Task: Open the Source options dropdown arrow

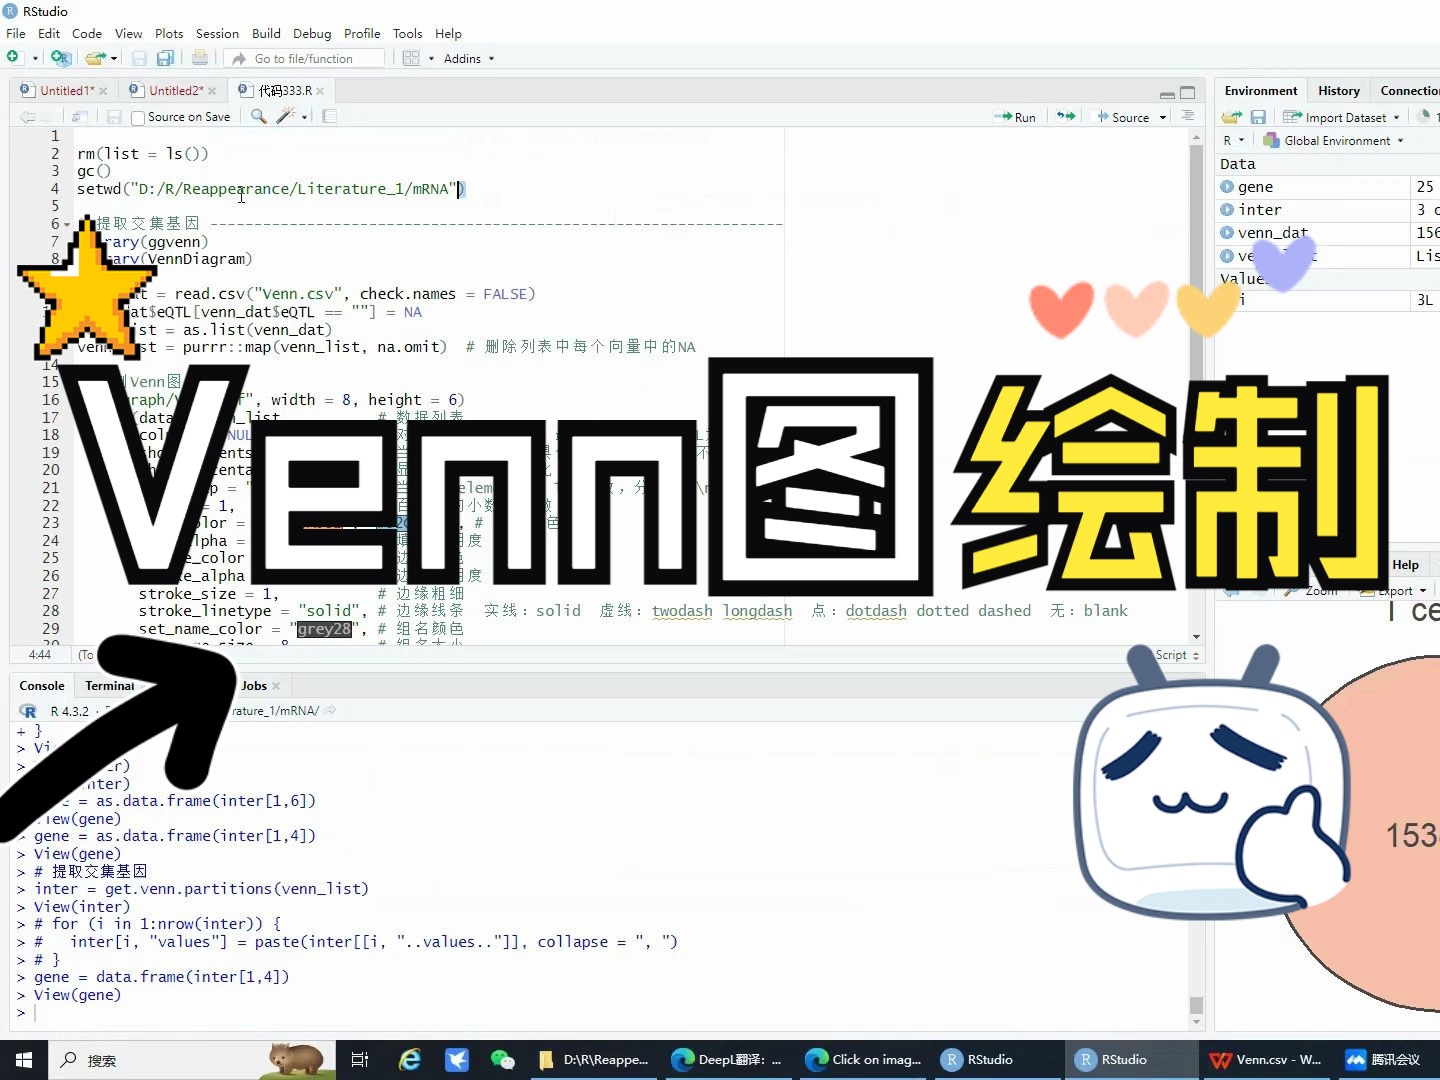Action: 1163,117
